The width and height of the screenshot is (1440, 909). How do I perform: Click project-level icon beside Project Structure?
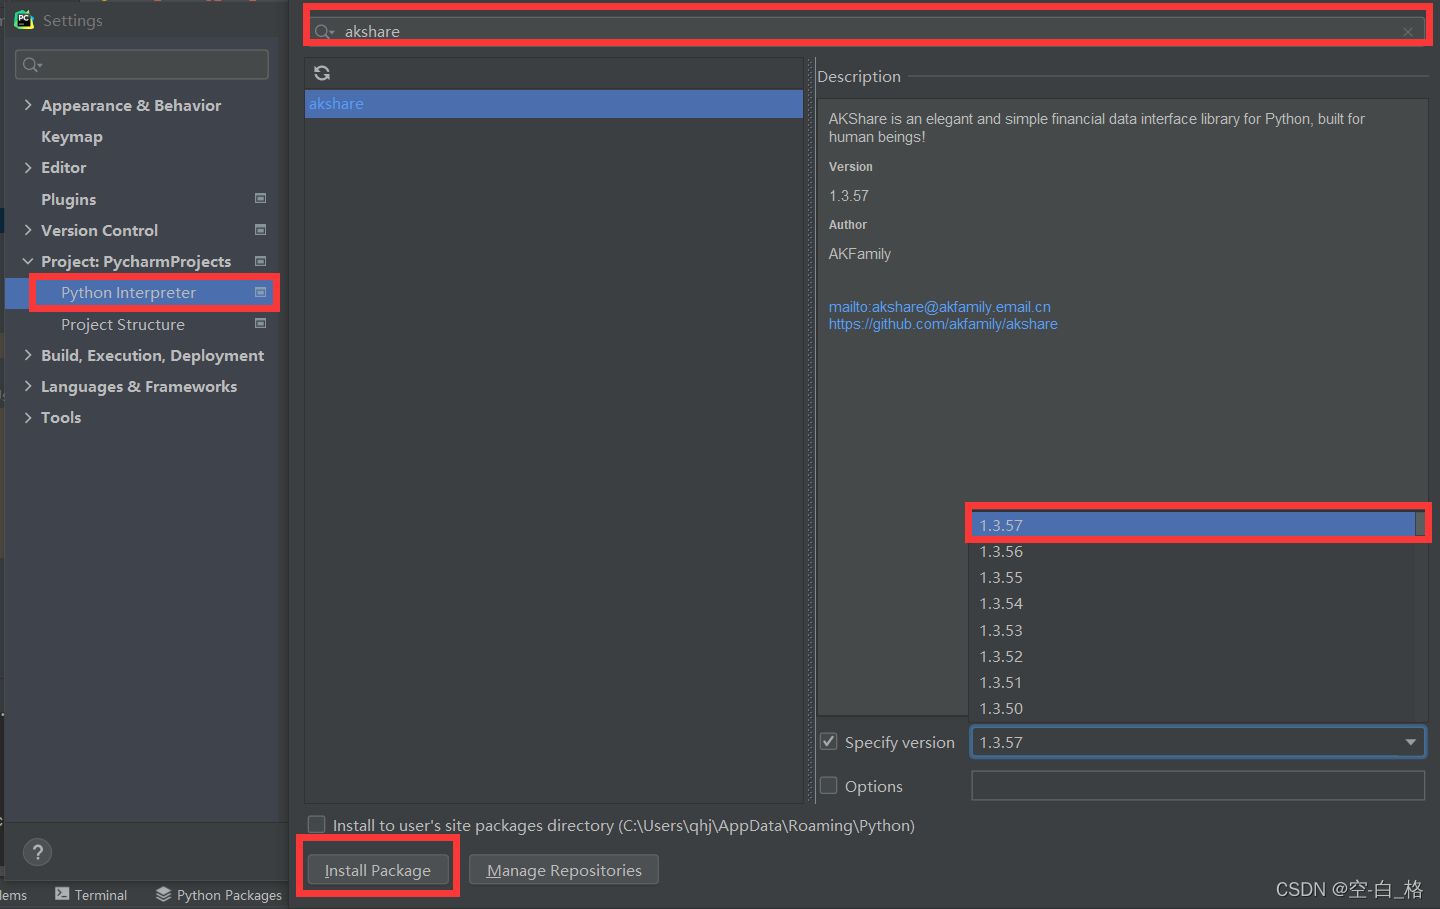point(260,323)
